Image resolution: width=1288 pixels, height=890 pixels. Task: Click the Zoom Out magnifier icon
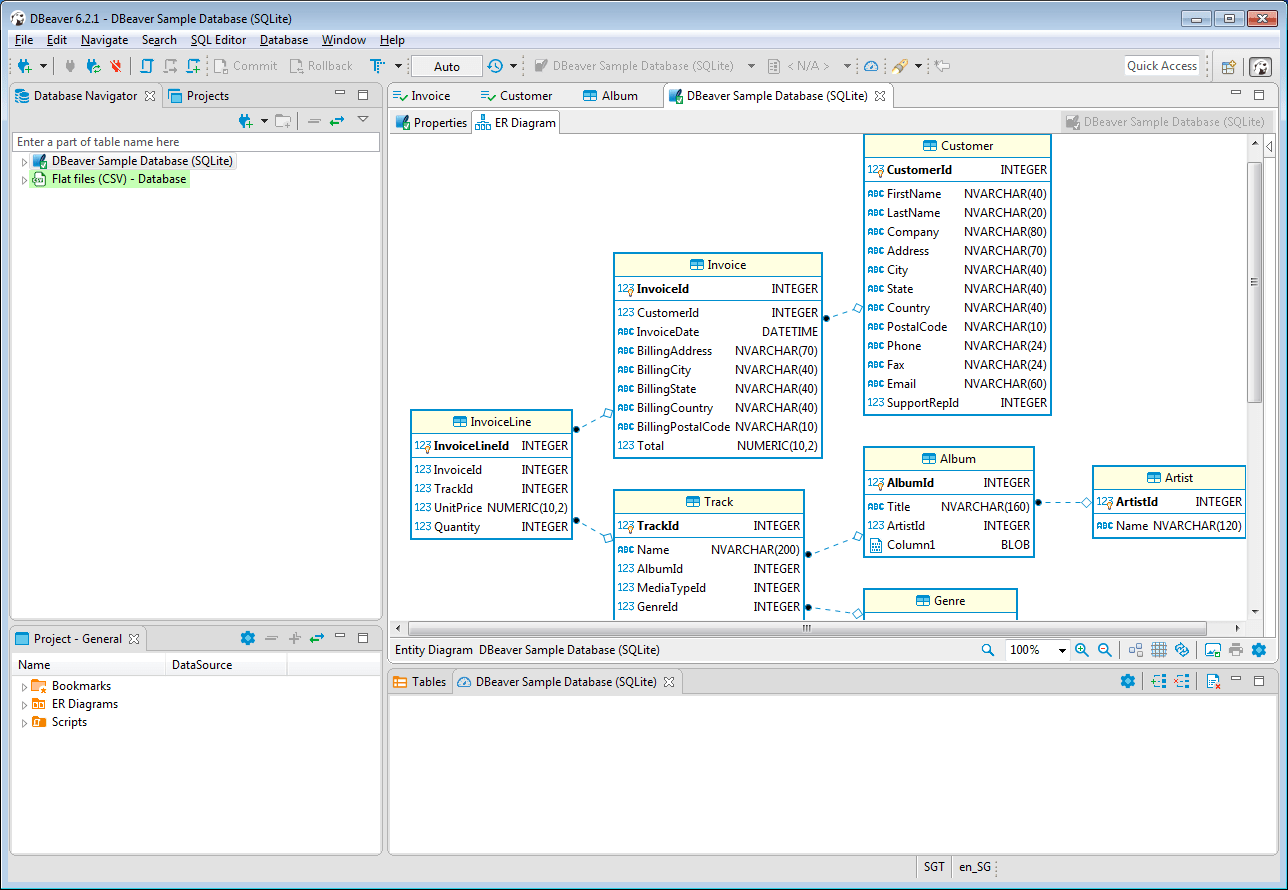pyautogui.click(x=1105, y=650)
